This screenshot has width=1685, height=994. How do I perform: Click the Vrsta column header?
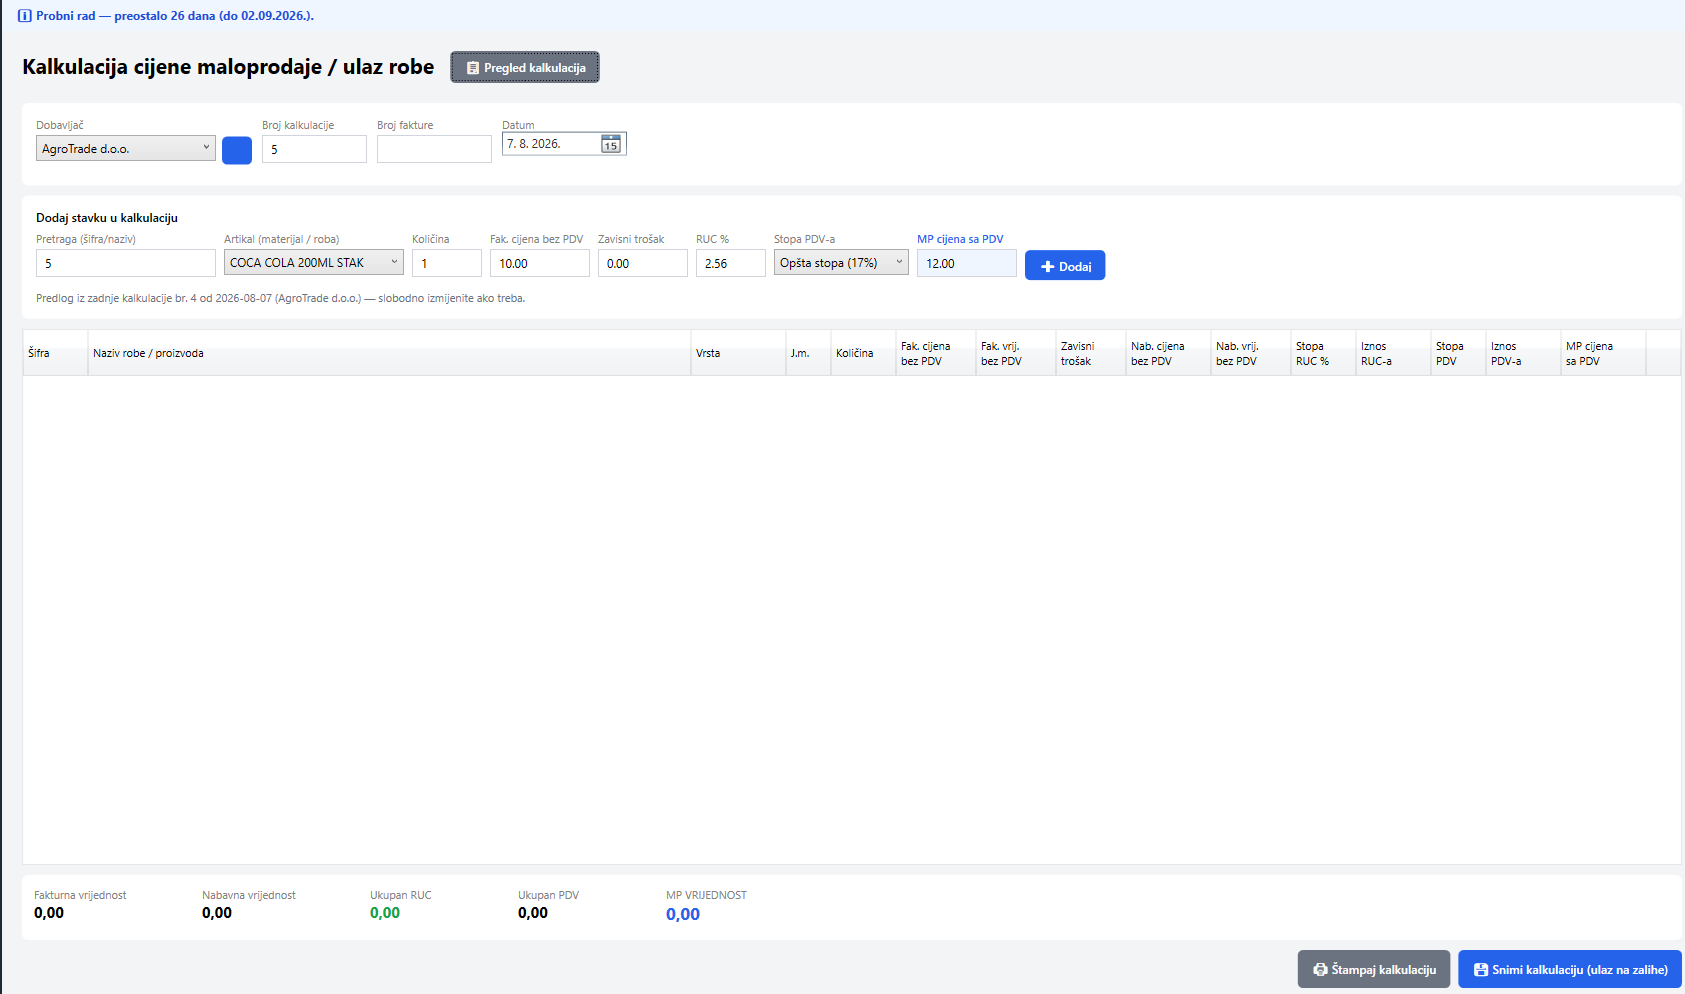coord(738,353)
